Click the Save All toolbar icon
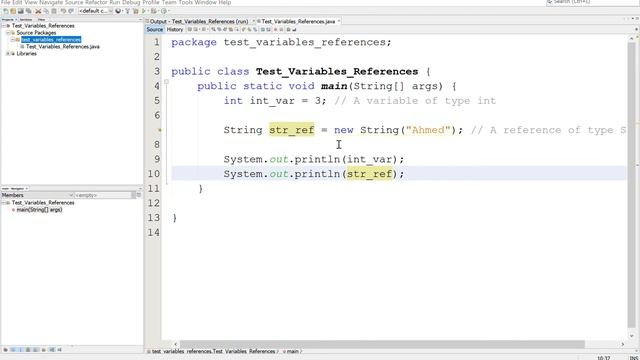640x360 pixels. [29, 11]
